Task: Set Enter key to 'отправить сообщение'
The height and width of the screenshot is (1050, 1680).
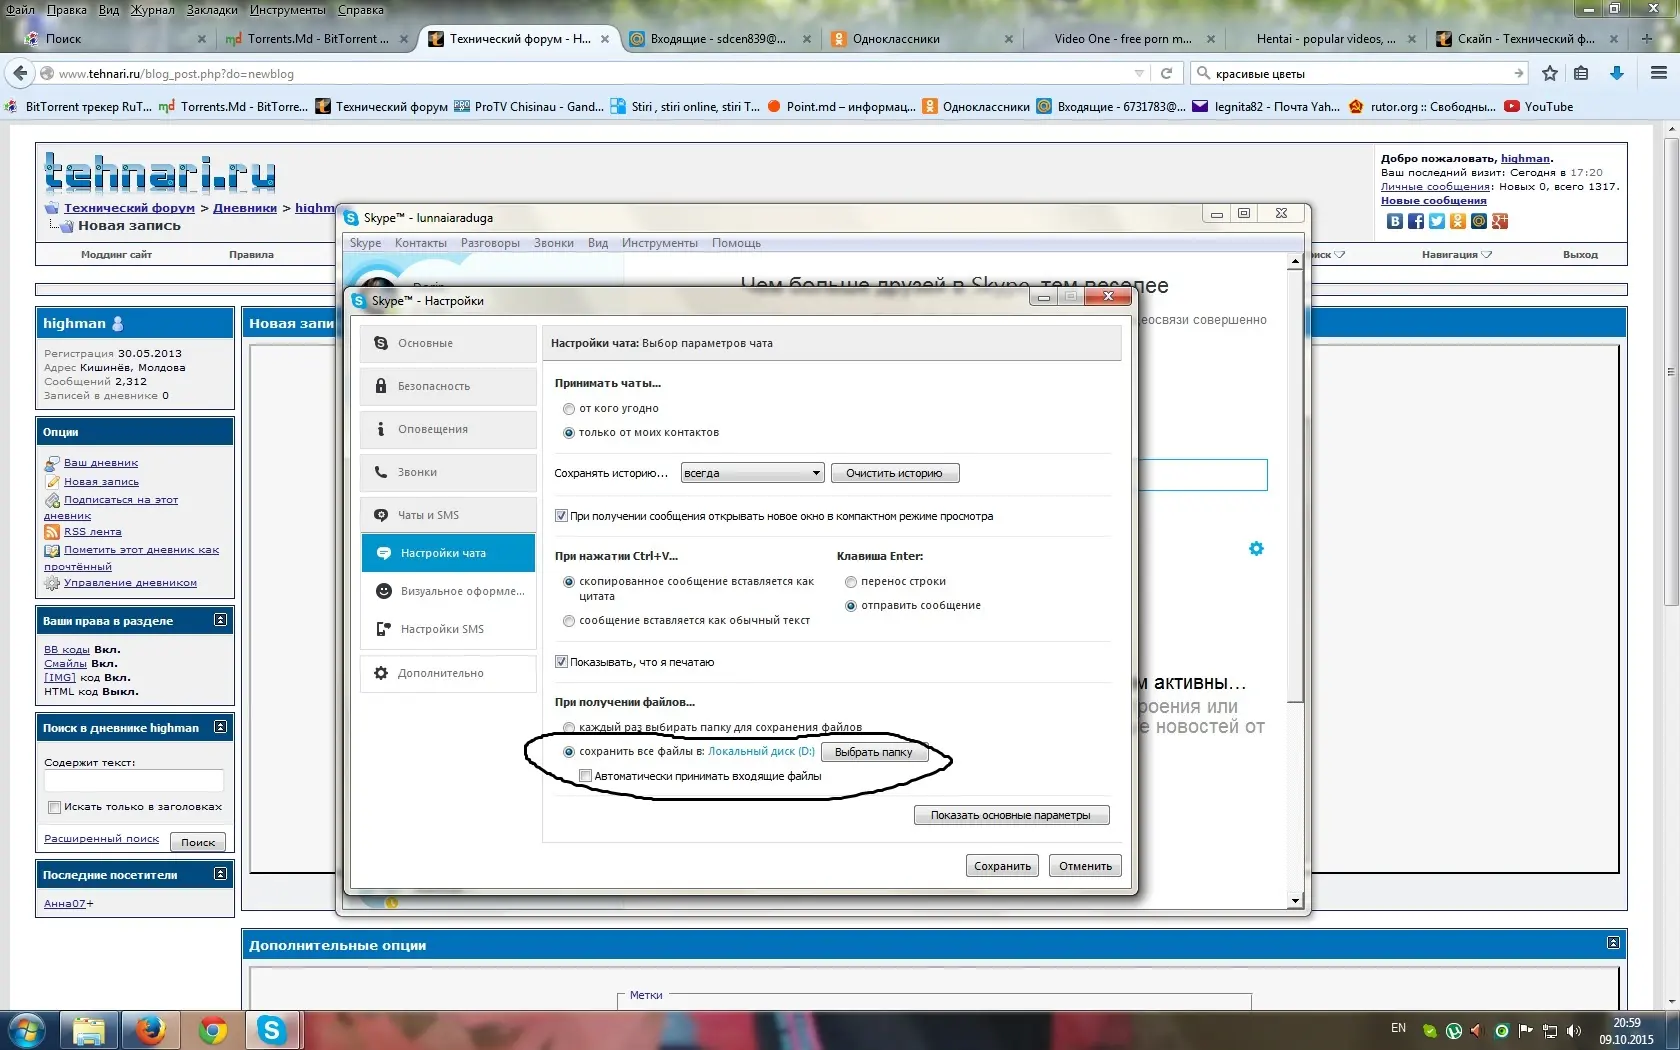Action: 851,606
